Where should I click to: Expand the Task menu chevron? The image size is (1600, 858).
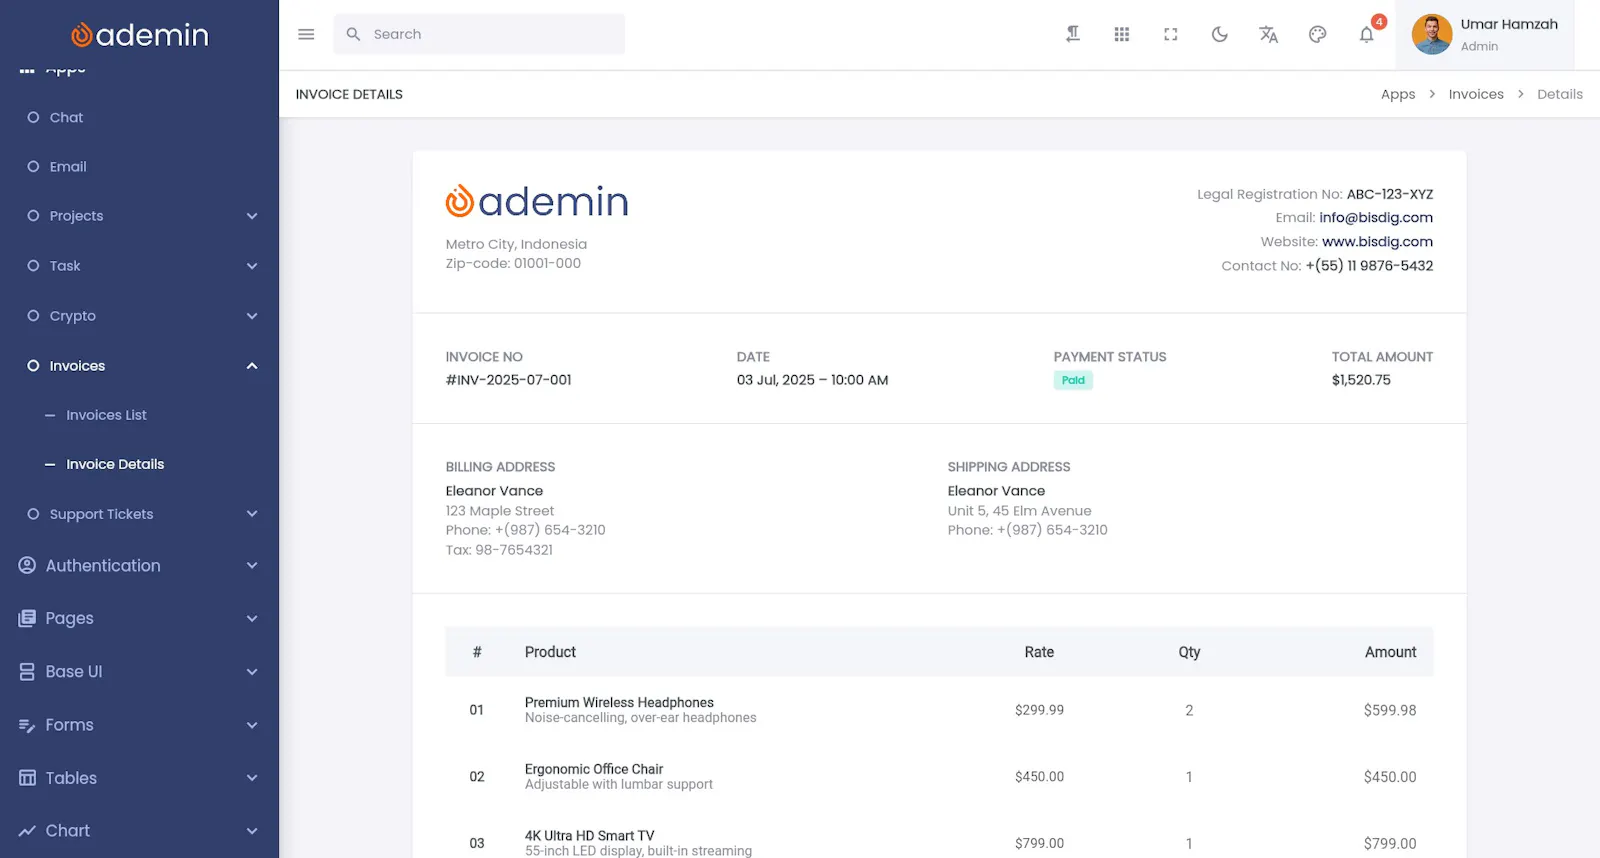coord(252,266)
